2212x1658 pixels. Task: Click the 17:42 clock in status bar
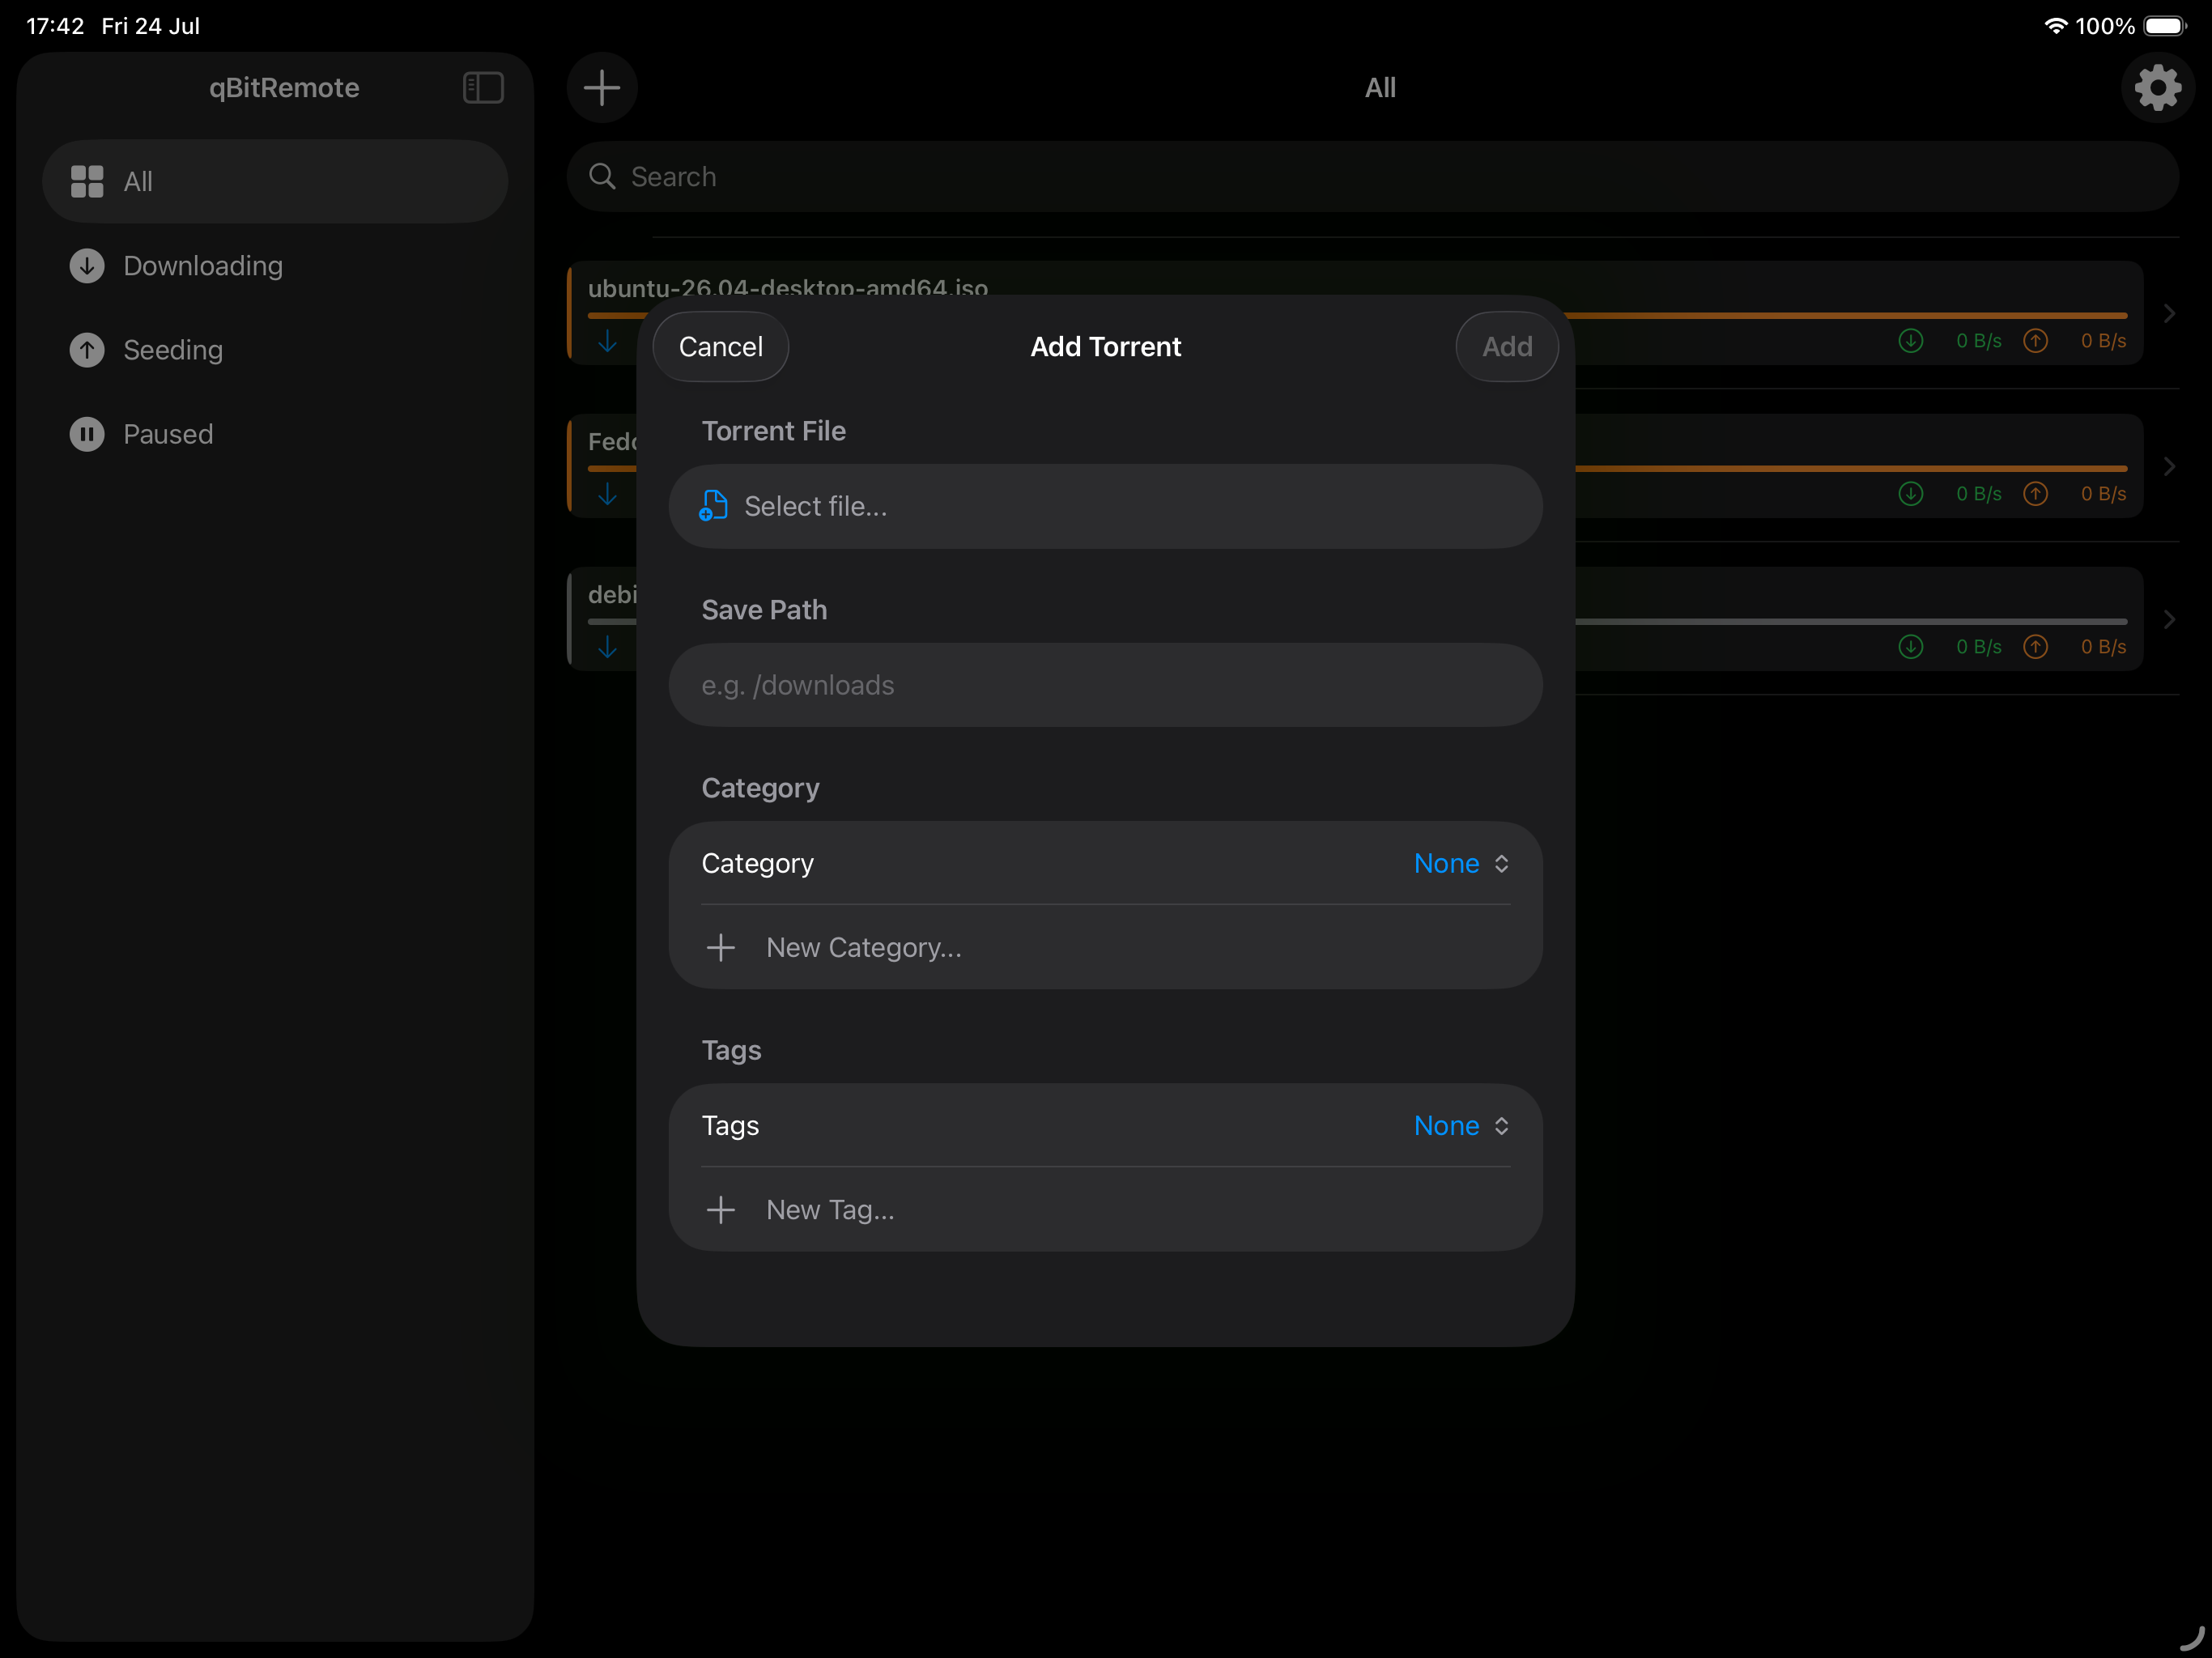click(55, 26)
